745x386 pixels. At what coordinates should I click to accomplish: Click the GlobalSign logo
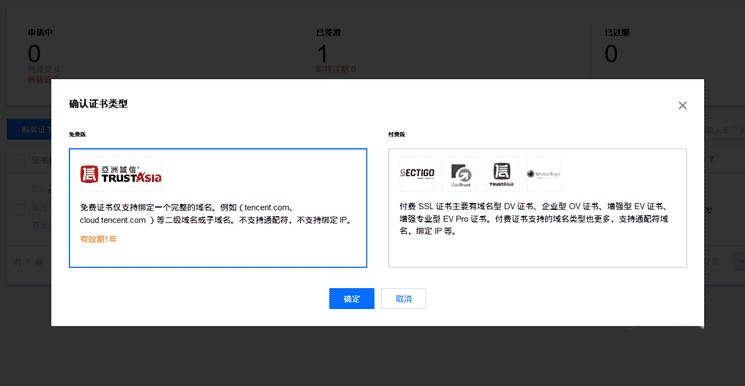(x=544, y=174)
